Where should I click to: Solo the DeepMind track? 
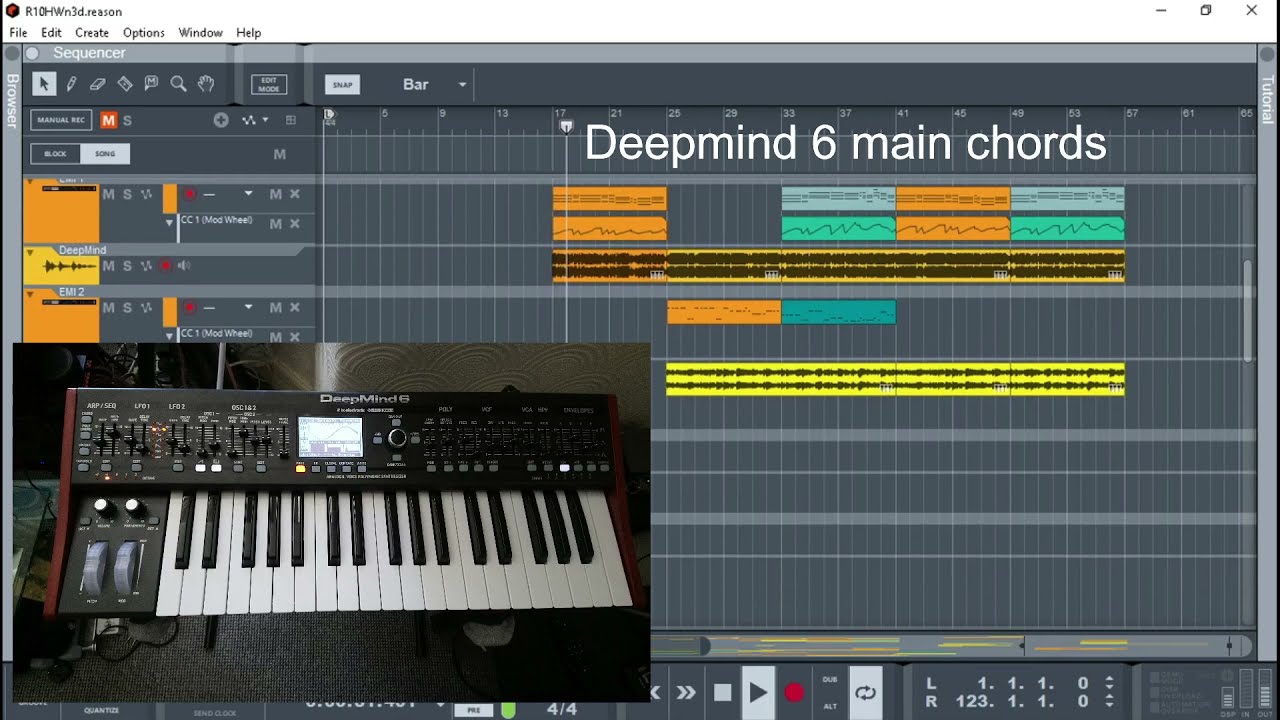(127, 266)
